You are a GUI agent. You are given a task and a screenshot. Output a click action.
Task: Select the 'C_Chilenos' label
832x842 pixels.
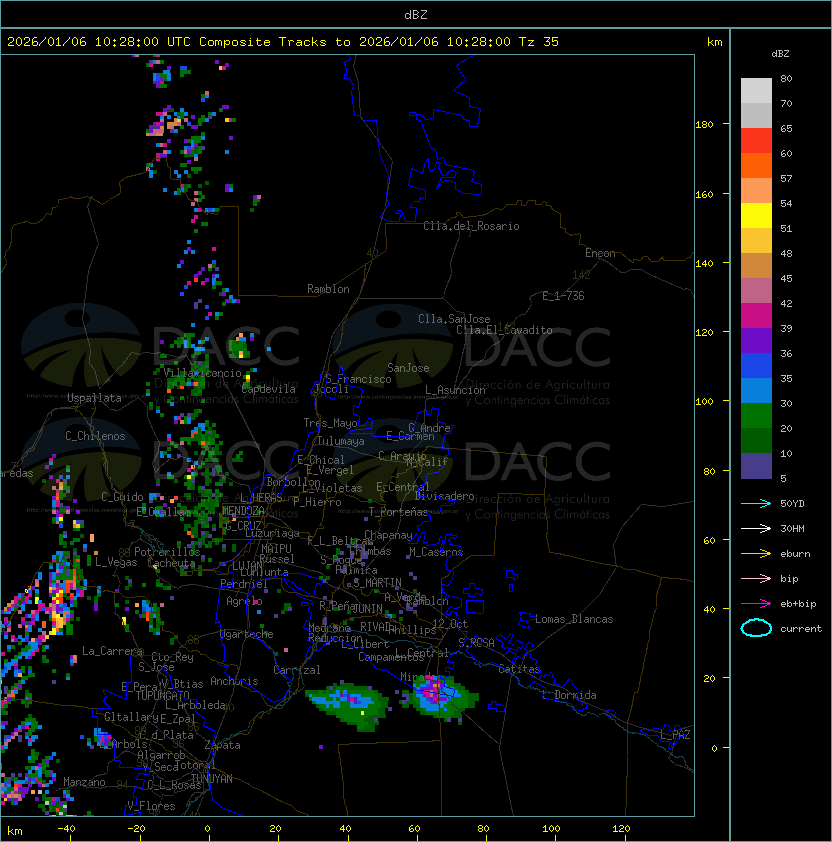coord(95,436)
